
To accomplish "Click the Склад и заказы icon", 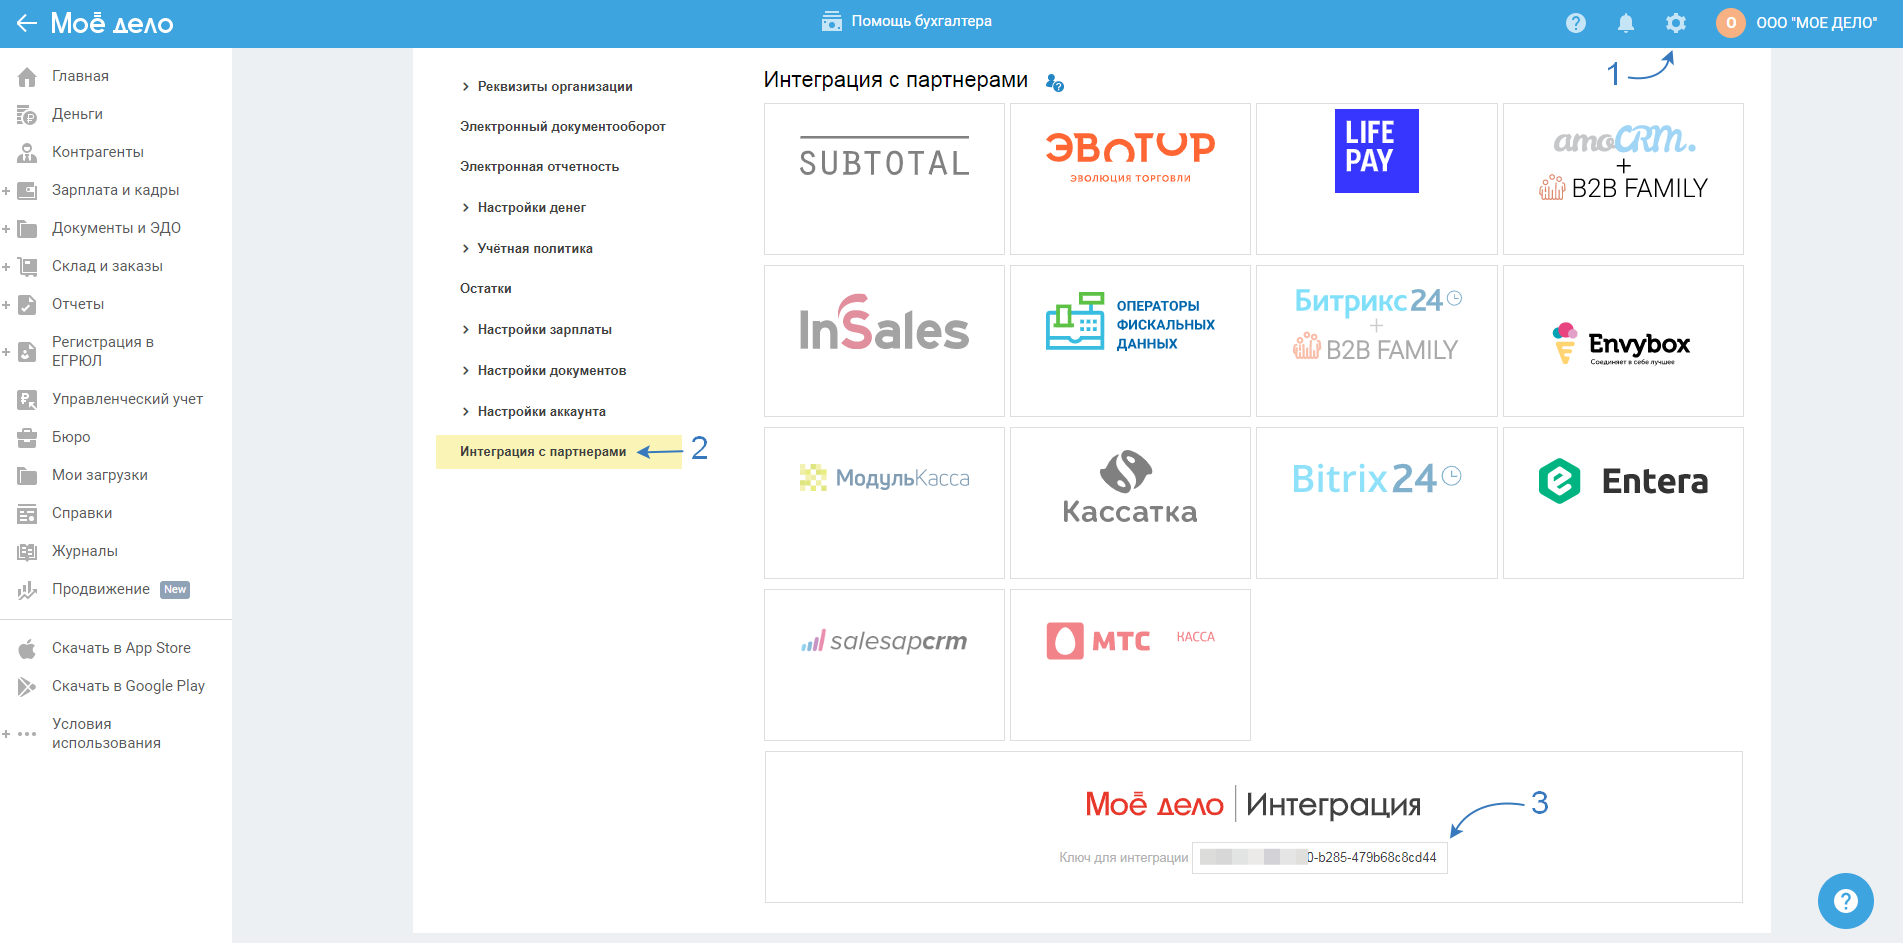I will (x=27, y=267).
